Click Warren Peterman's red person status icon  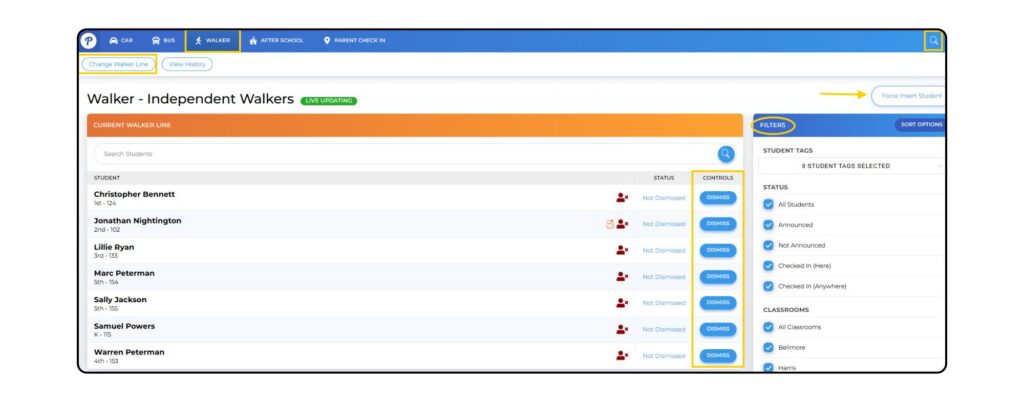[x=622, y=355]
